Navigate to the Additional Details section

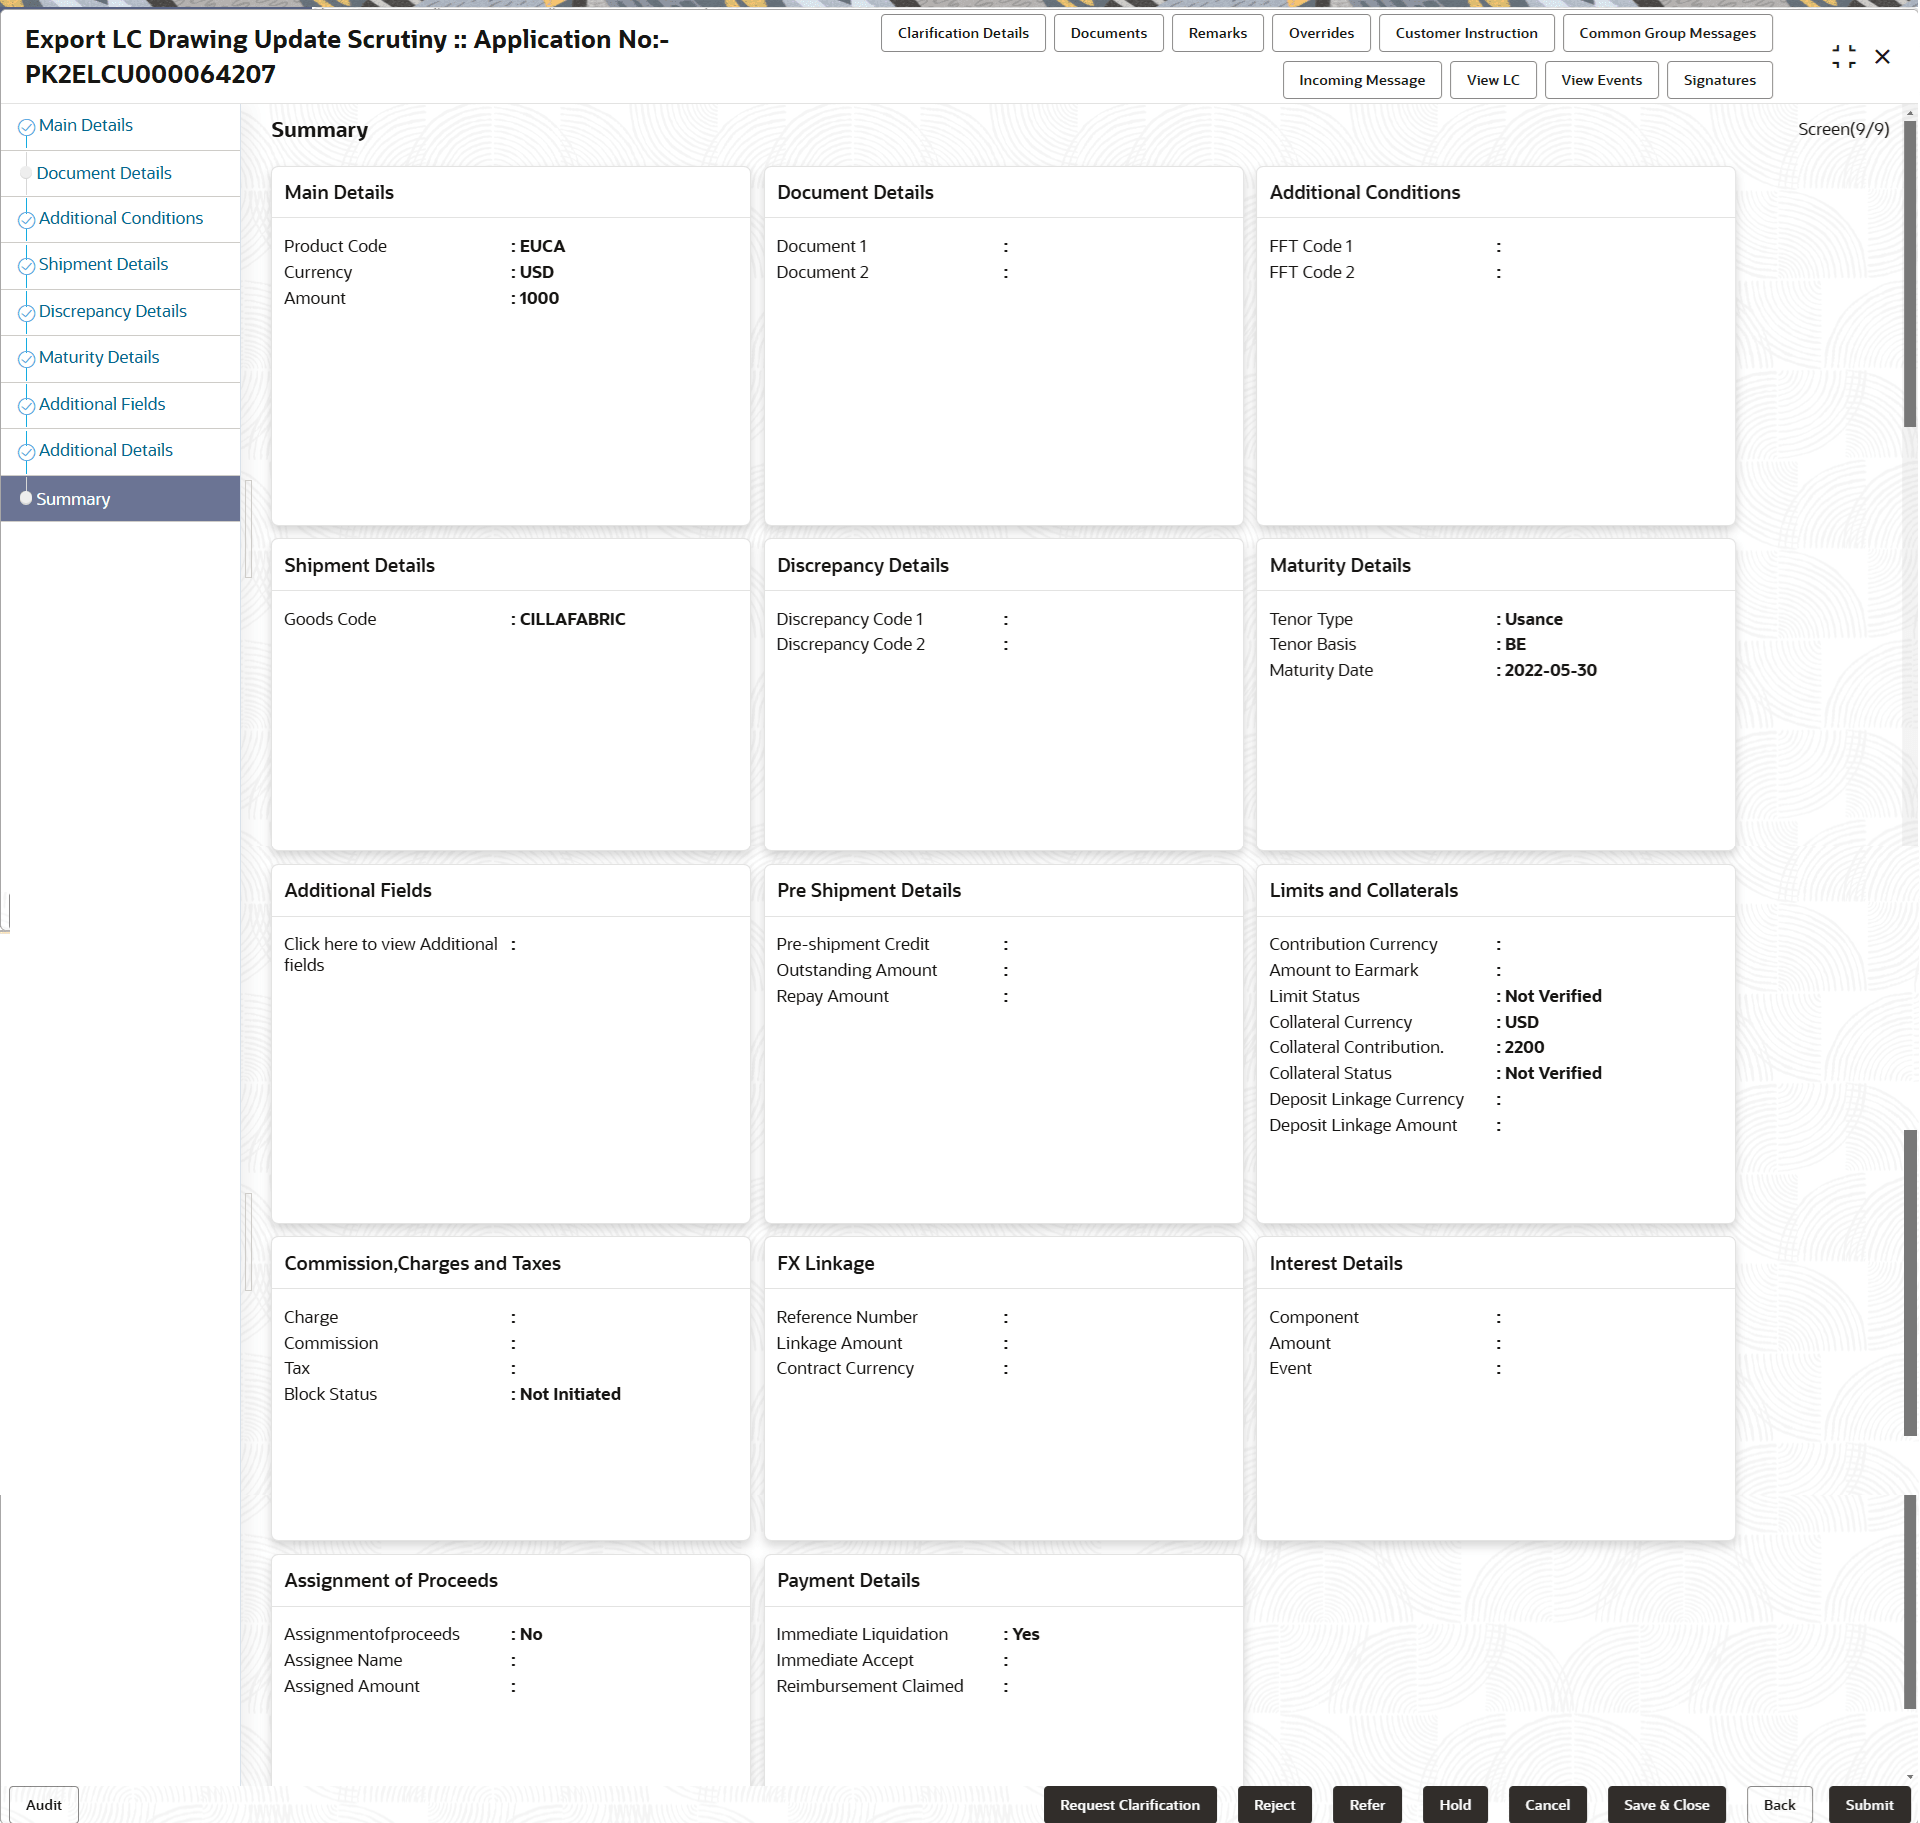pos(104,450)
